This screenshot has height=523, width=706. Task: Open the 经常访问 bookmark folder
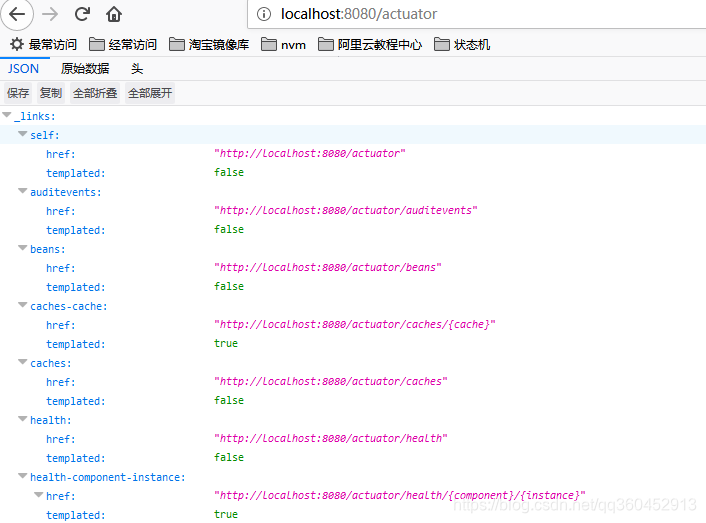123,45
